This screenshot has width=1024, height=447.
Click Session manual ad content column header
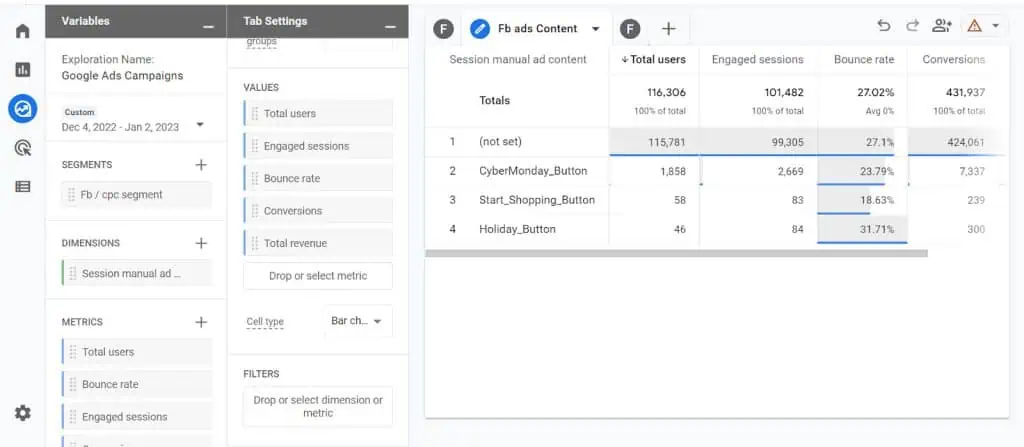(x=518, y=59)
